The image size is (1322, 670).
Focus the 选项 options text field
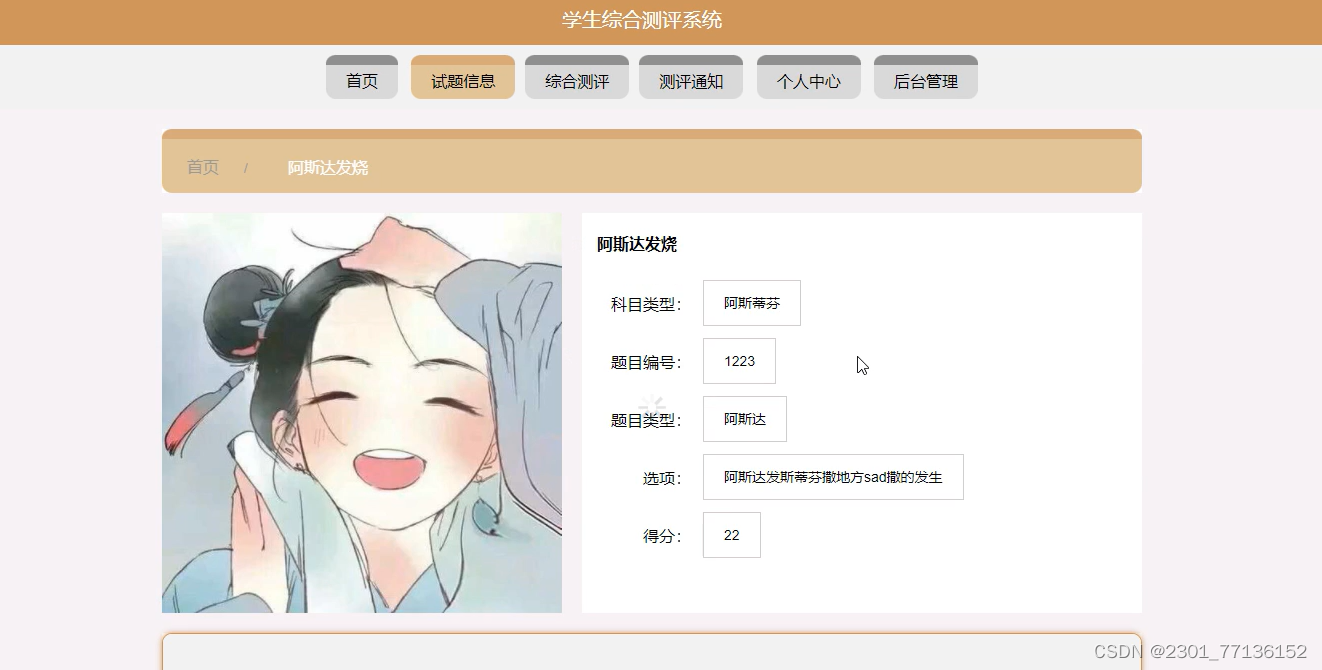click(833, 477)
